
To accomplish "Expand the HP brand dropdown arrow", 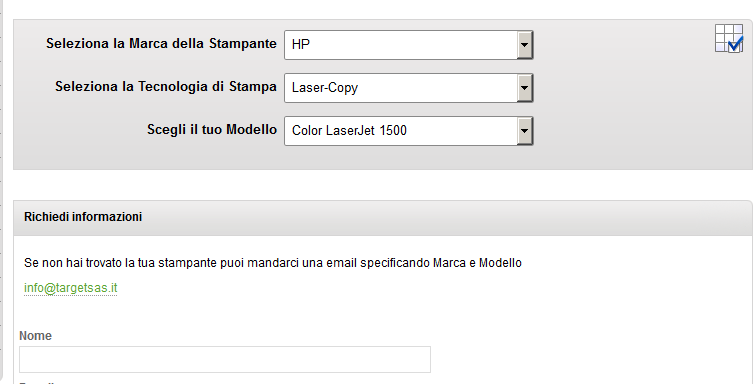I will [525, 45].
